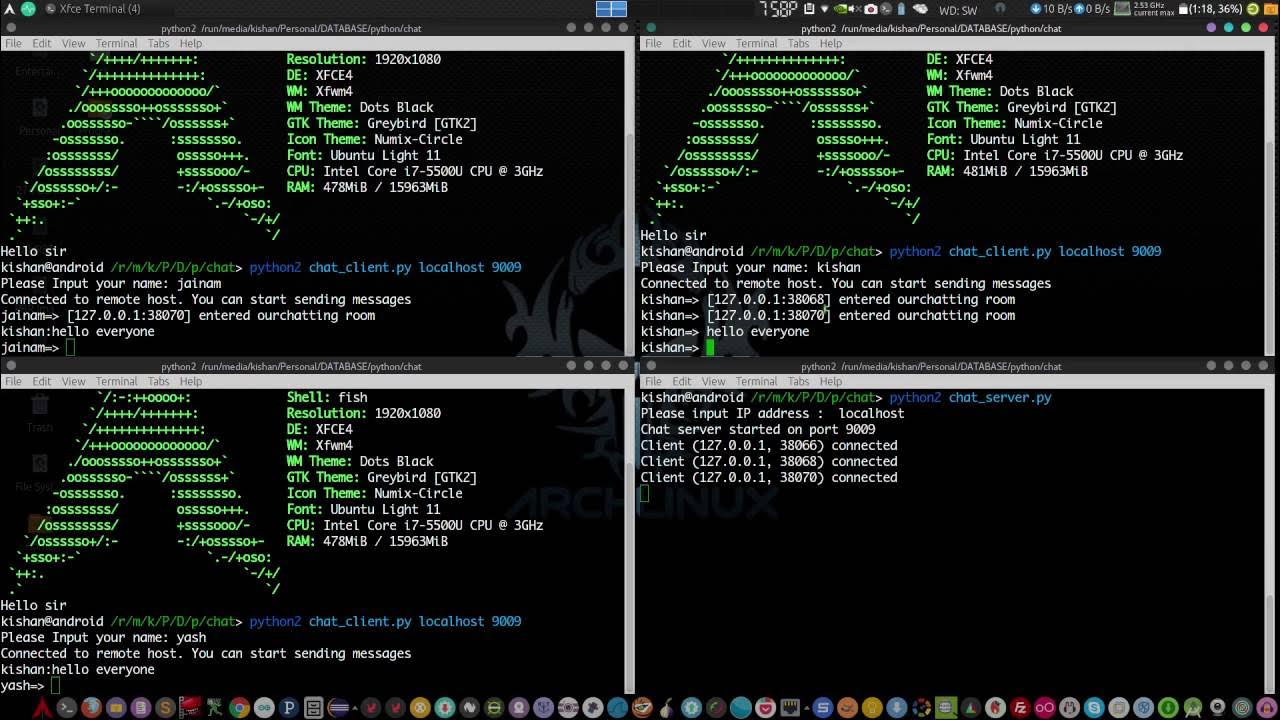Click the digital clock in the panel
Viewport: 1280px width, 720px height.
(778, 9)
